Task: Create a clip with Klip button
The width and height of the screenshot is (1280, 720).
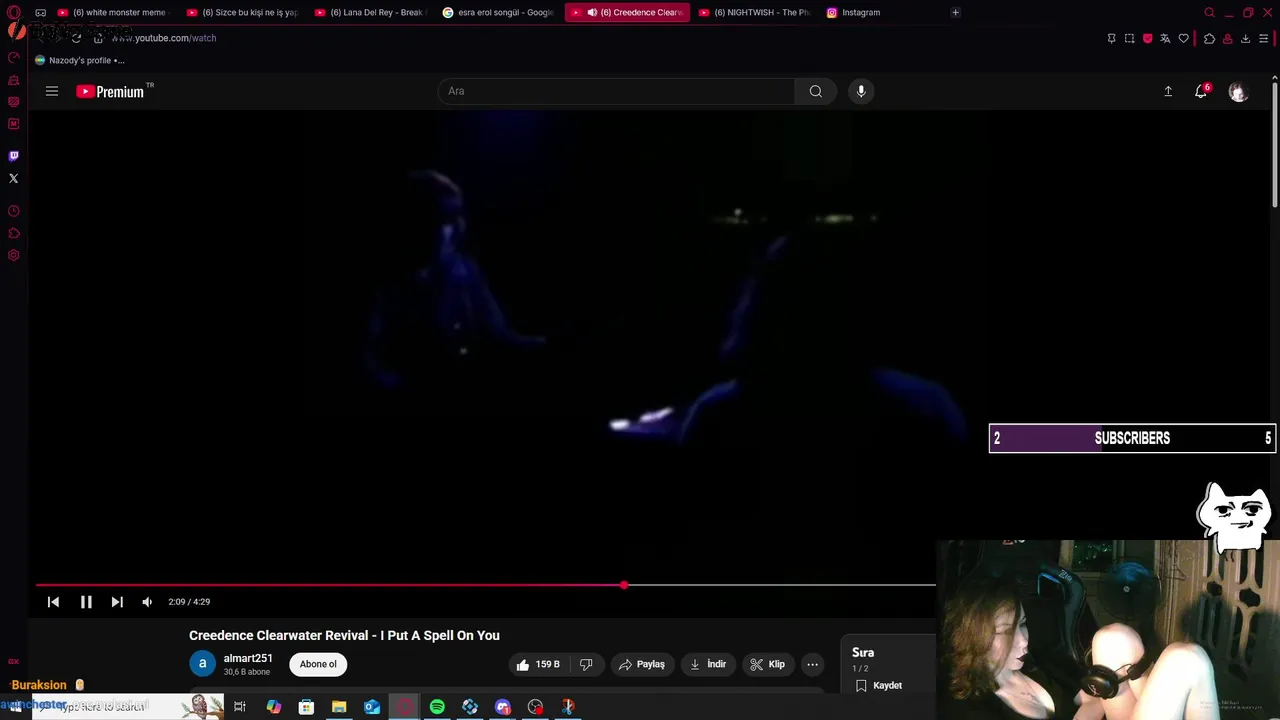Action: click(768, 664)
